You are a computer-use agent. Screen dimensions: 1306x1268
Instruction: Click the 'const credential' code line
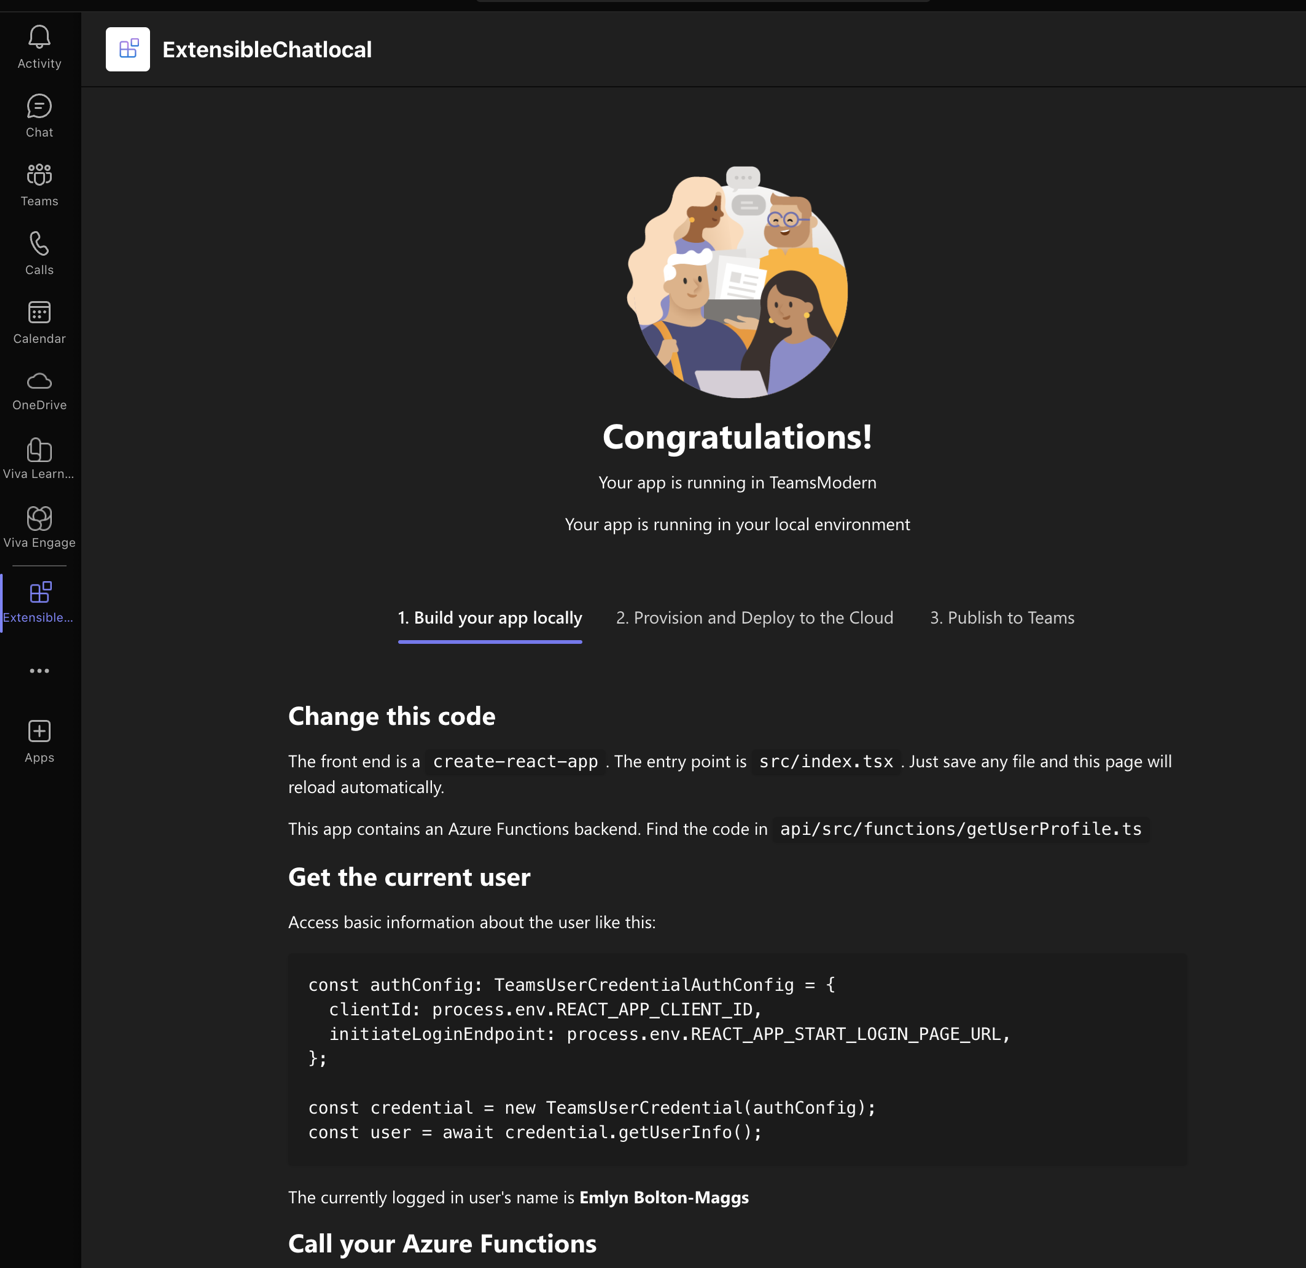click(592, 1108)
